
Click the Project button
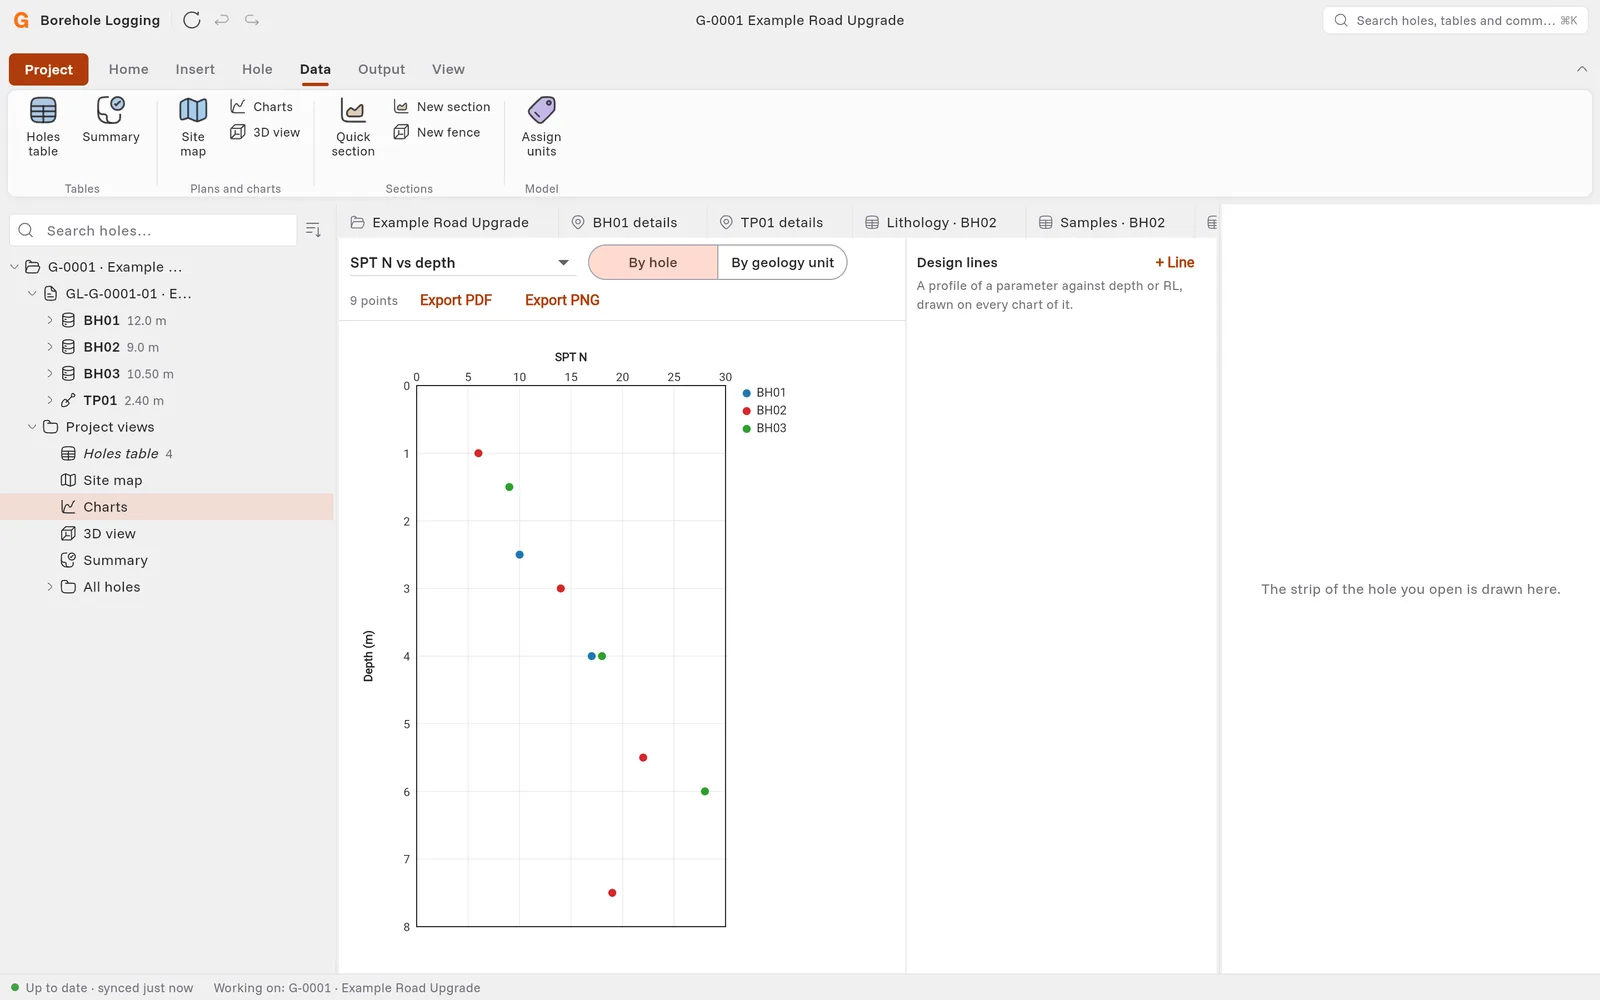click(49, 69)
